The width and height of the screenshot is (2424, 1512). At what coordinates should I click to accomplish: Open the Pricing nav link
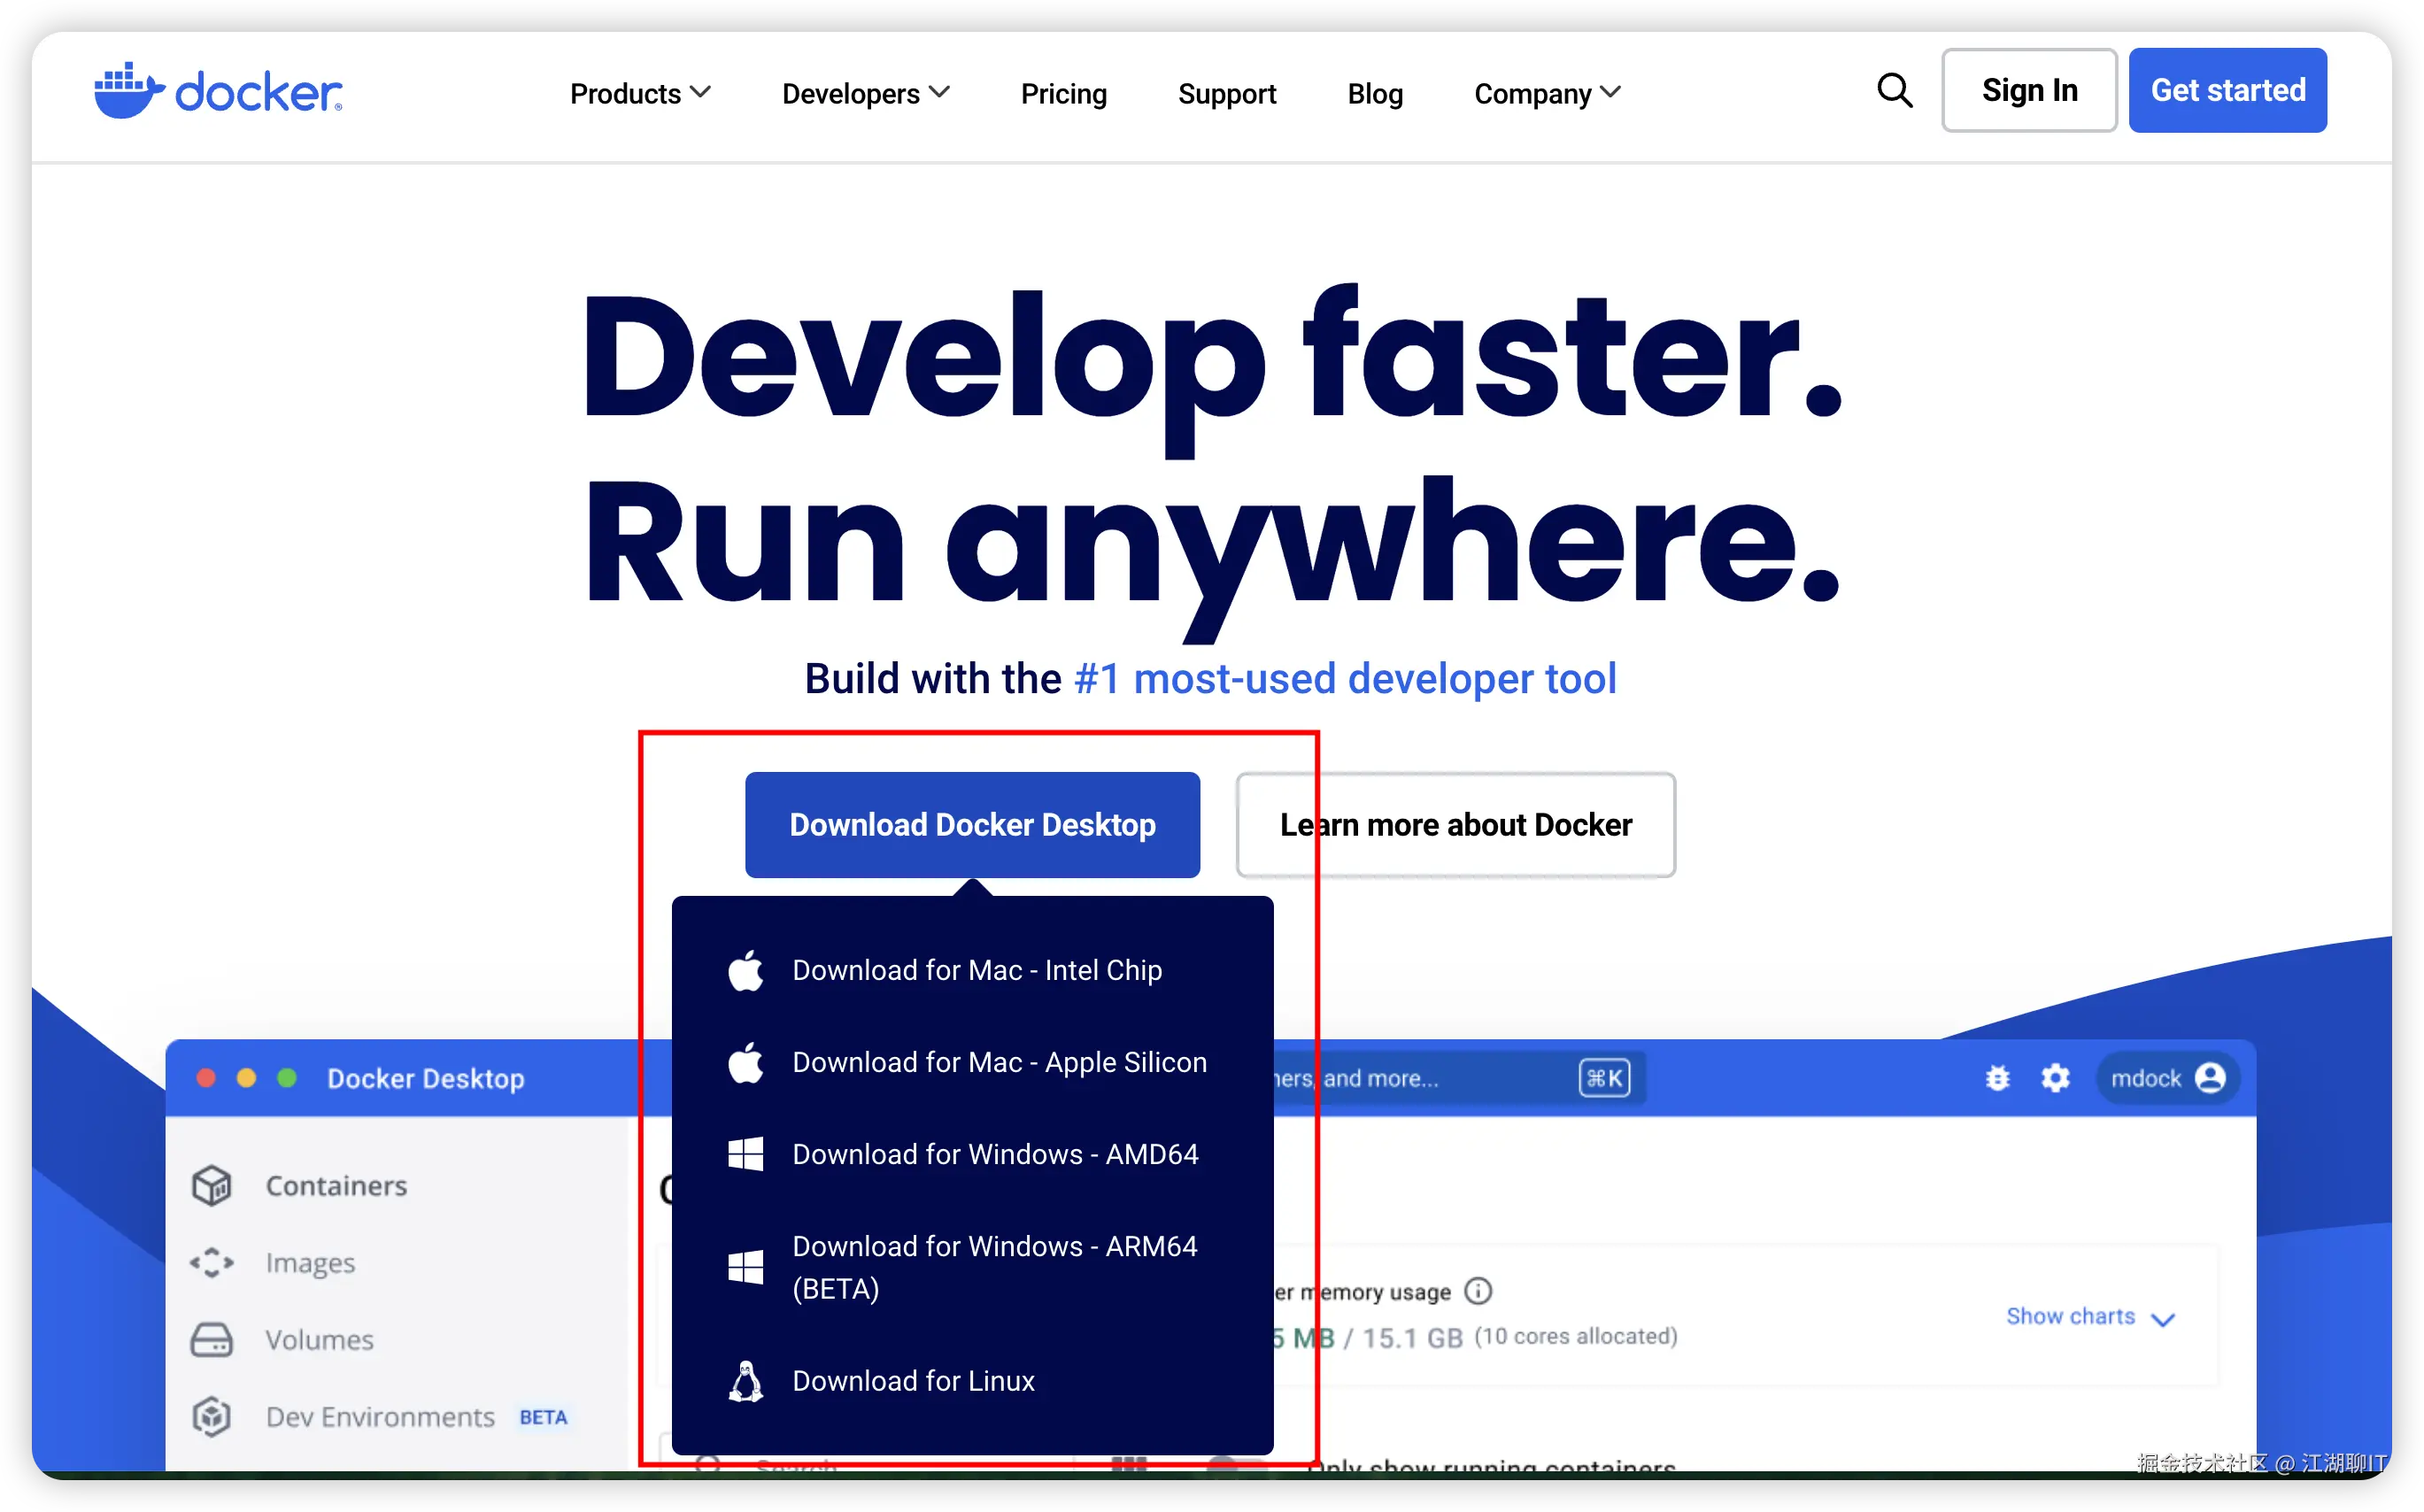1063,93
